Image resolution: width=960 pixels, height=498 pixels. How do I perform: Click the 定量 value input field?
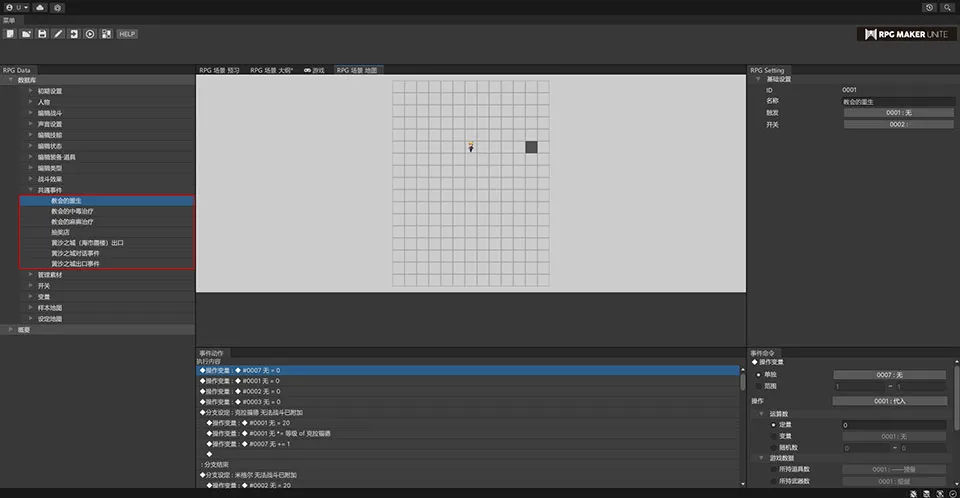pos(892,425)
